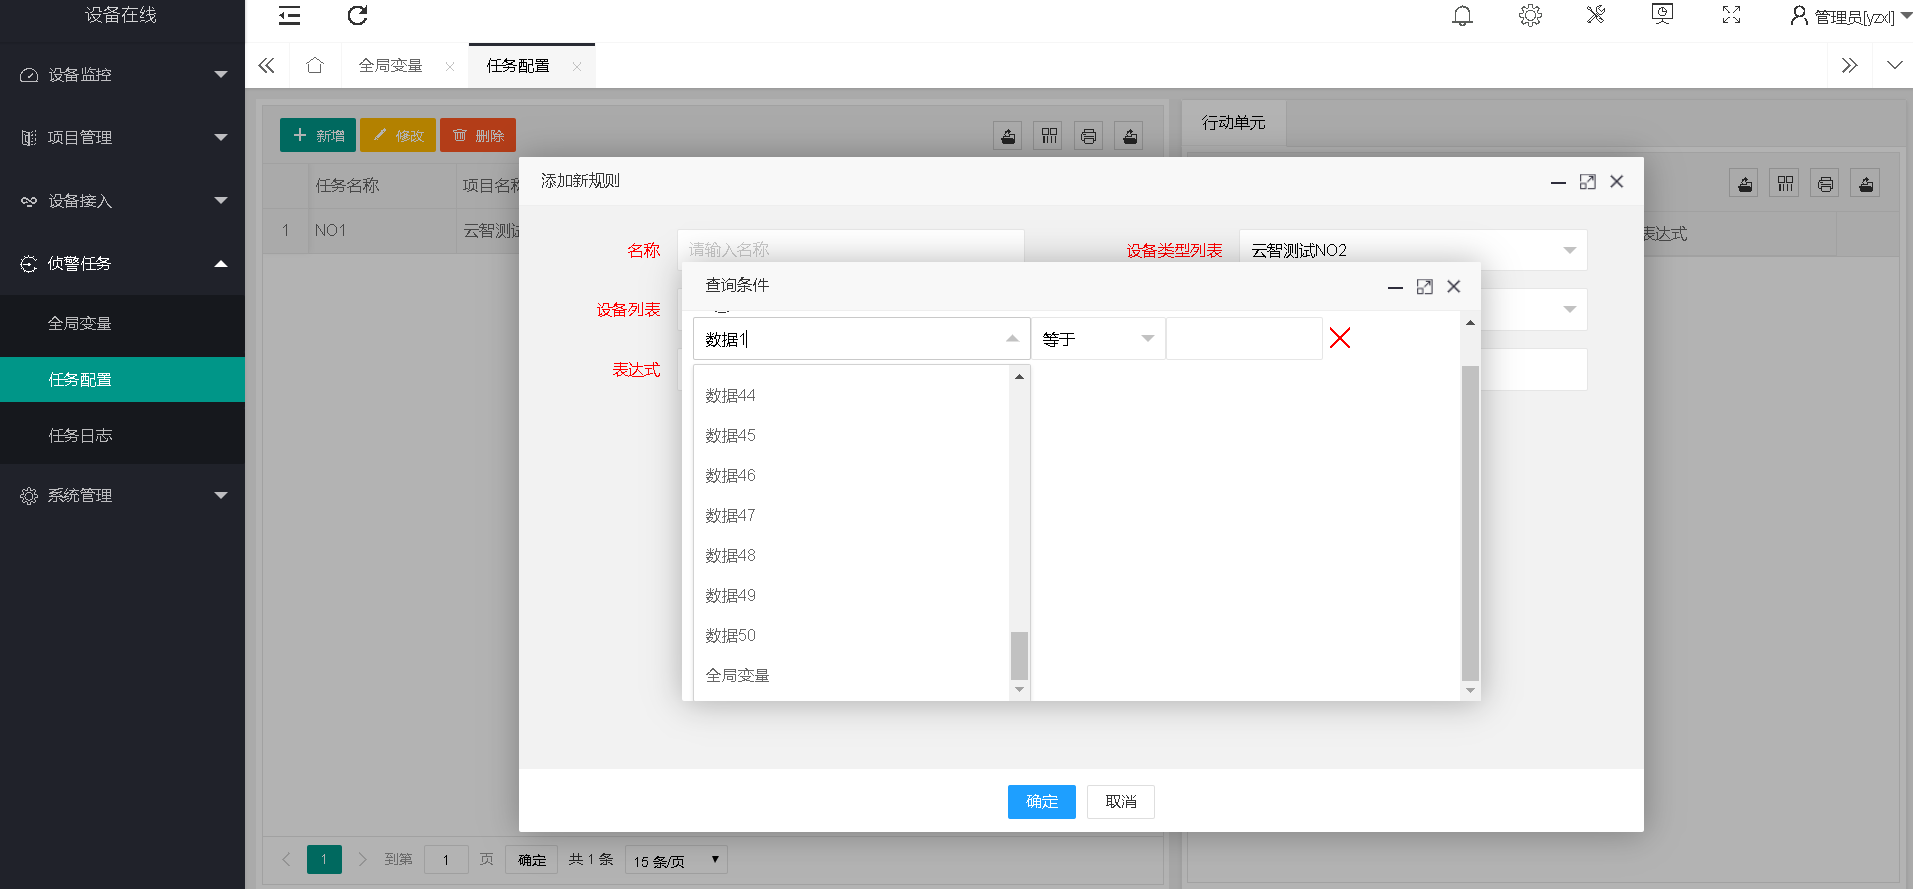Confirm with the blue 确定 button
The width and height of the screenshot is (1913, 889).
(1041, 801)
